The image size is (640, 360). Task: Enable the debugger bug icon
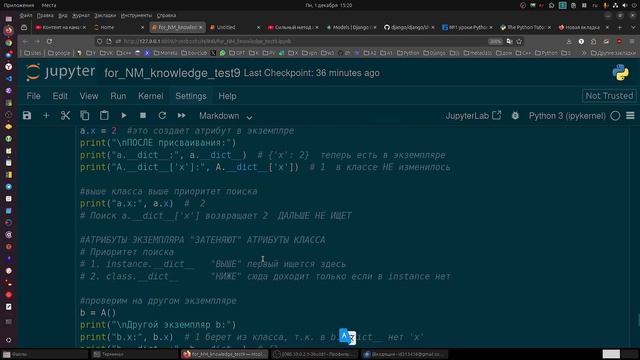click(x=515, y=116)
